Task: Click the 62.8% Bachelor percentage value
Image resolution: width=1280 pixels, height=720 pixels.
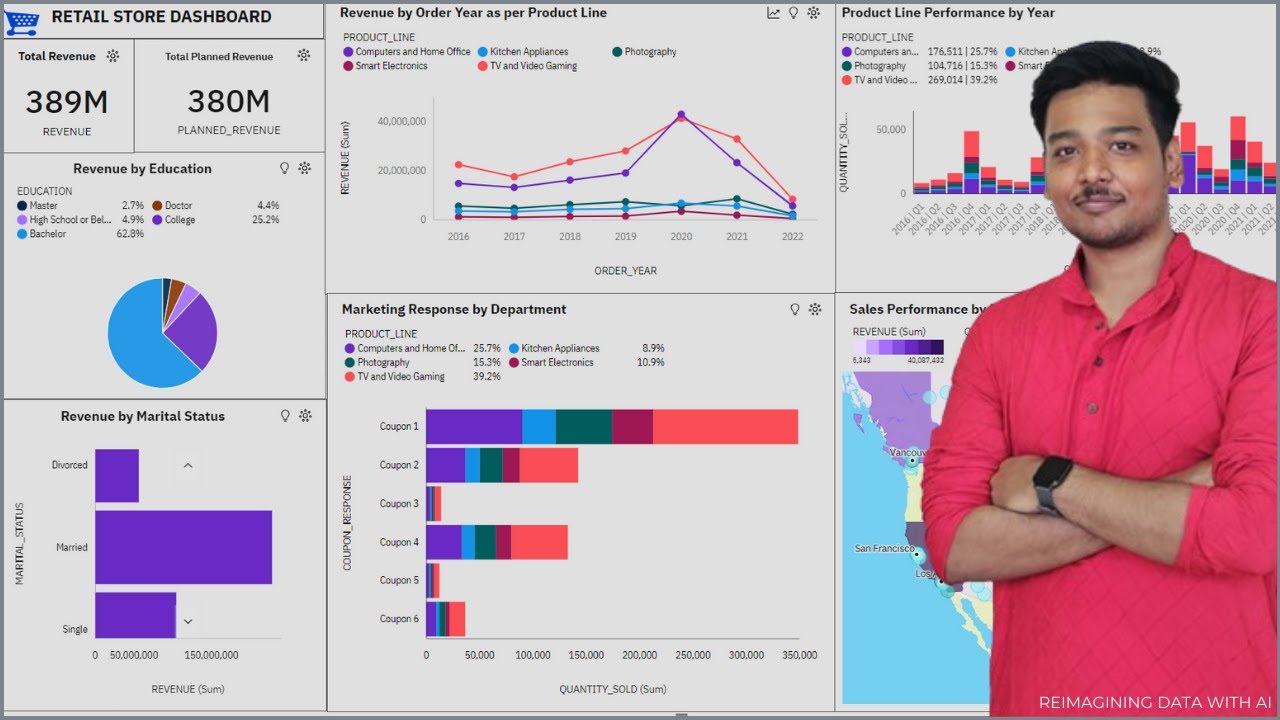Action: (130, 234)
